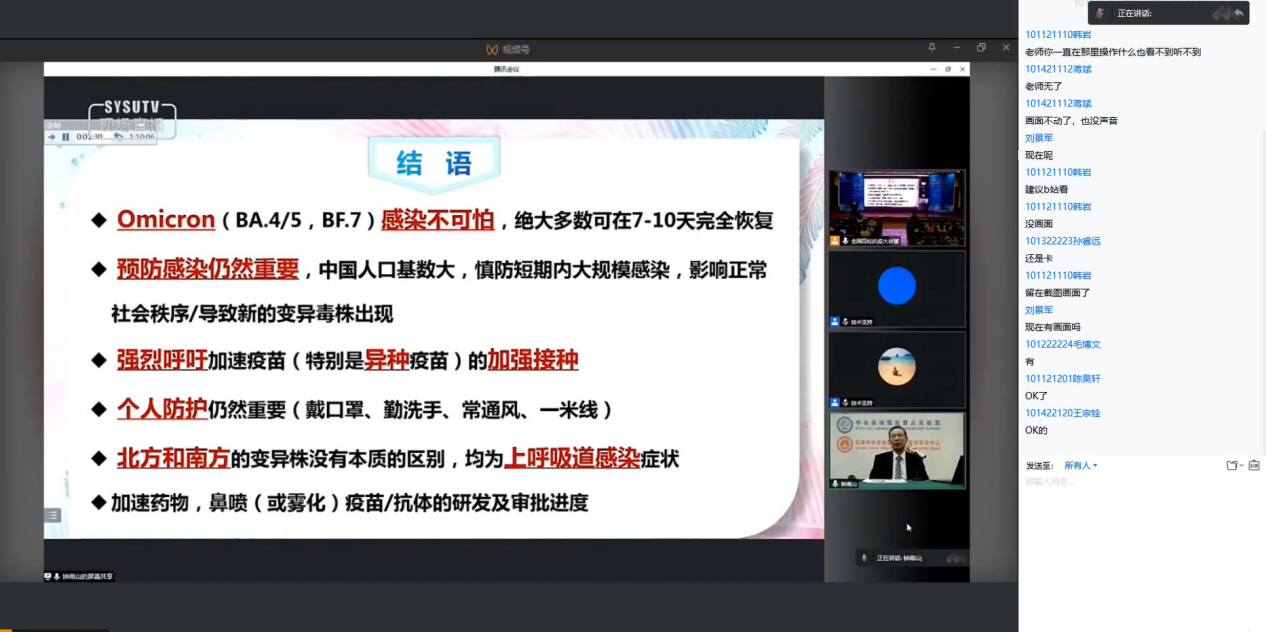This screenshot has height=632, width=1266.
Task: Click the Omicron underlined heading on the slide
Action: pos(166,219)
